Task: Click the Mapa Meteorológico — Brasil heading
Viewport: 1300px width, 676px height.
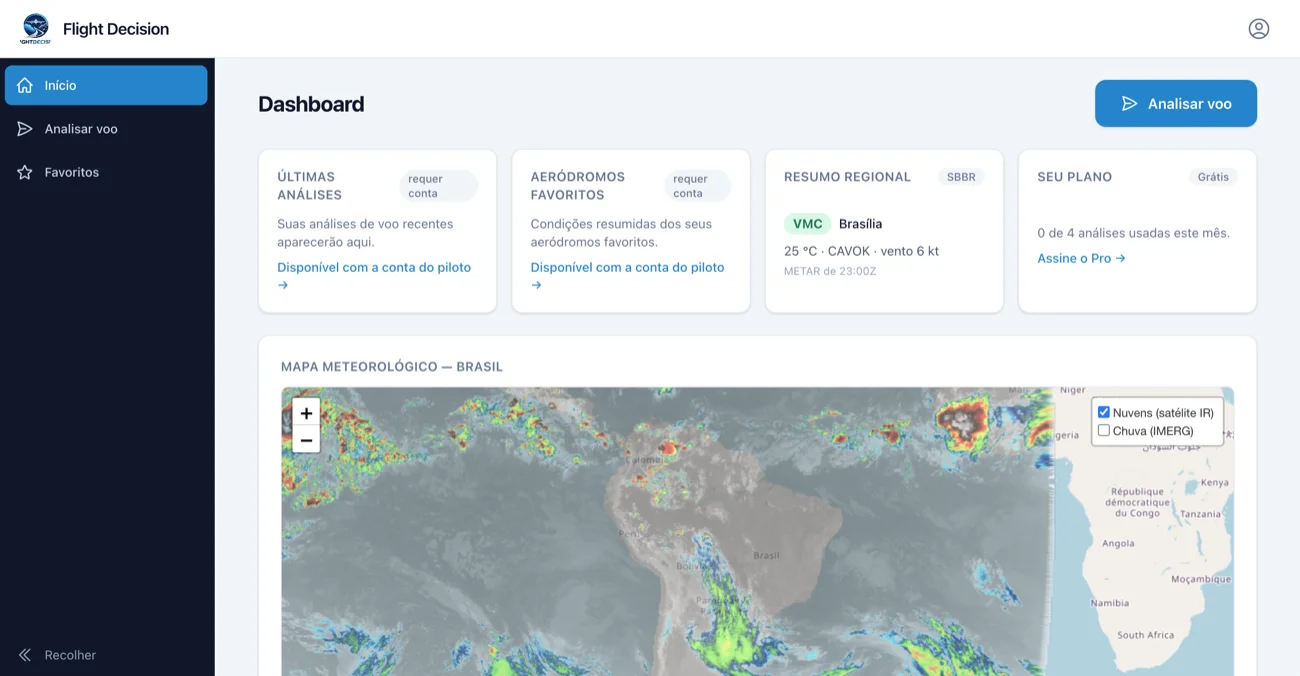Action: pos(392,367)
